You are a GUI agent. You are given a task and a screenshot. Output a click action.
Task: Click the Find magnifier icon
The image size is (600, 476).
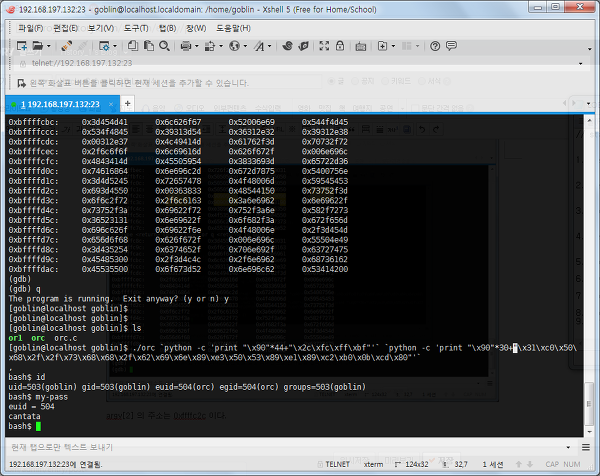[x=165, y=46]
